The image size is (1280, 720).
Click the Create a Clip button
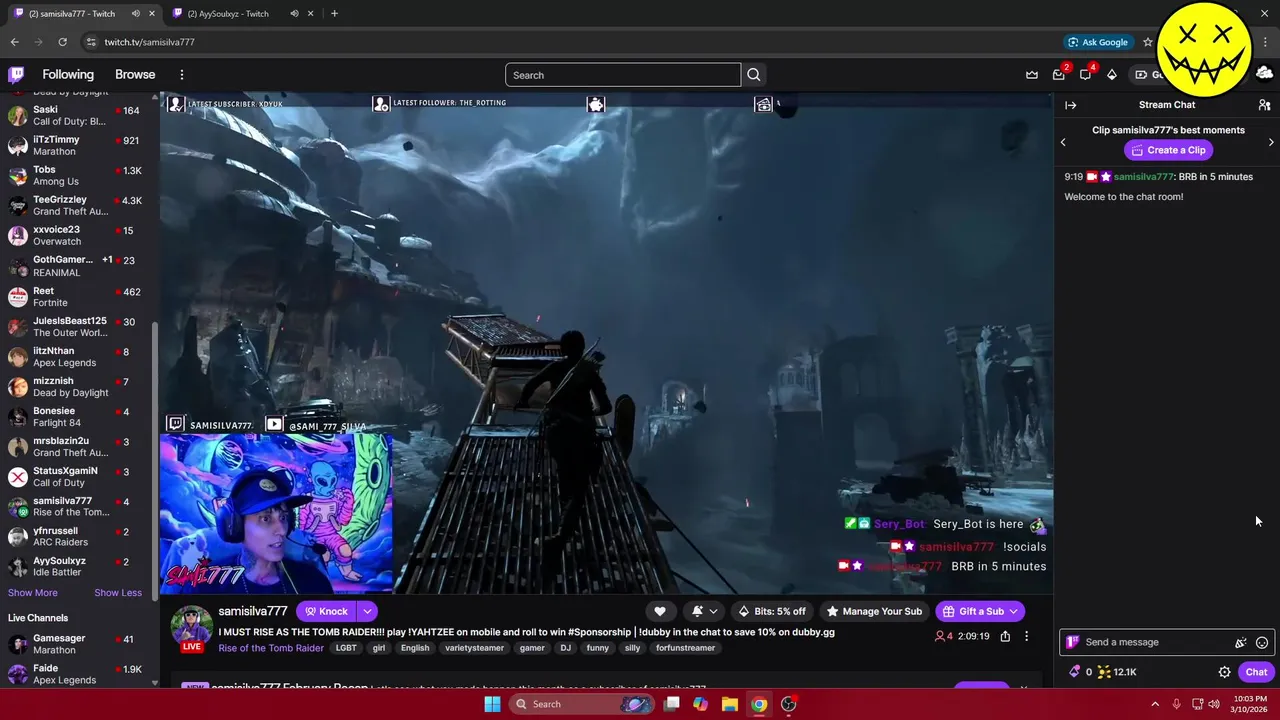[1168, 150]
